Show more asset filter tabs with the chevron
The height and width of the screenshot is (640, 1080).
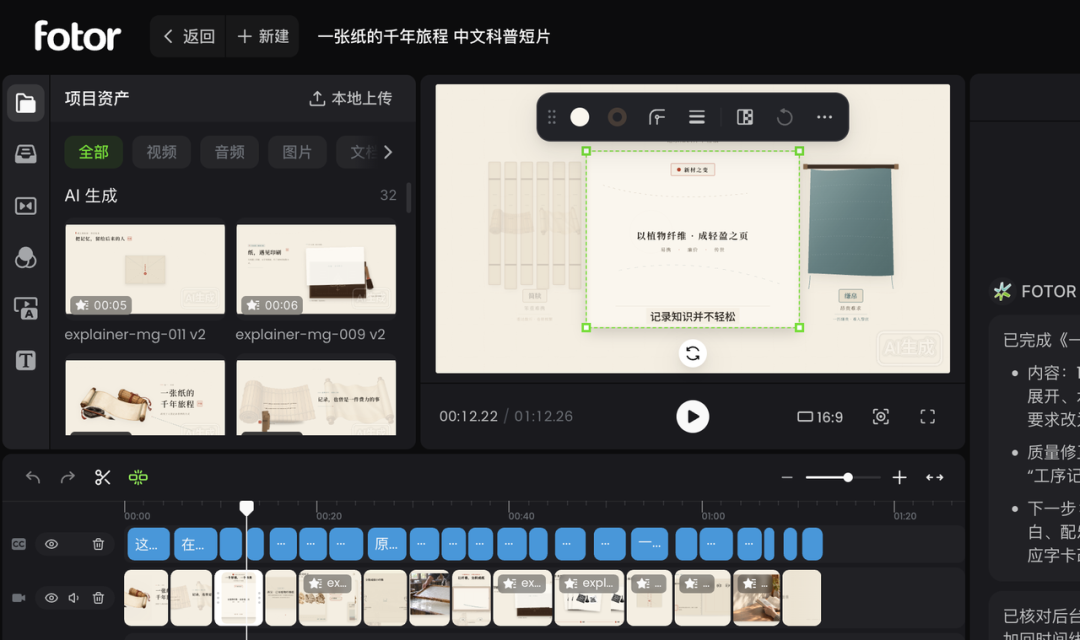tap(388, 152)
